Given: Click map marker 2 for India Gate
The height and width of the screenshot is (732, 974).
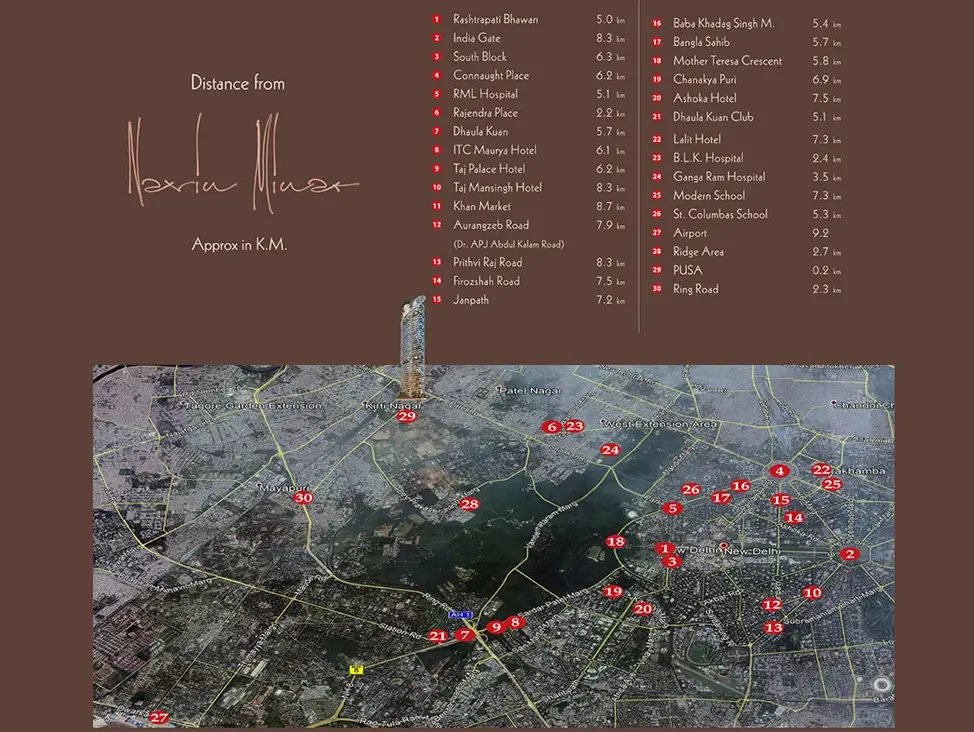Looking at the screenshot, I should click(x=850, y=554).
